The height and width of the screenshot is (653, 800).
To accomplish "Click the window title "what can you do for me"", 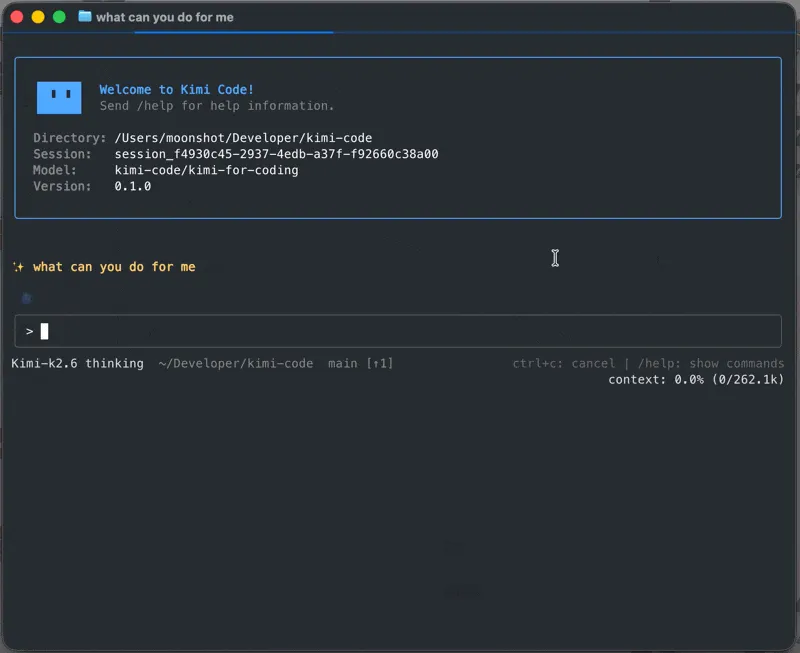I will [x=164, y=17].
